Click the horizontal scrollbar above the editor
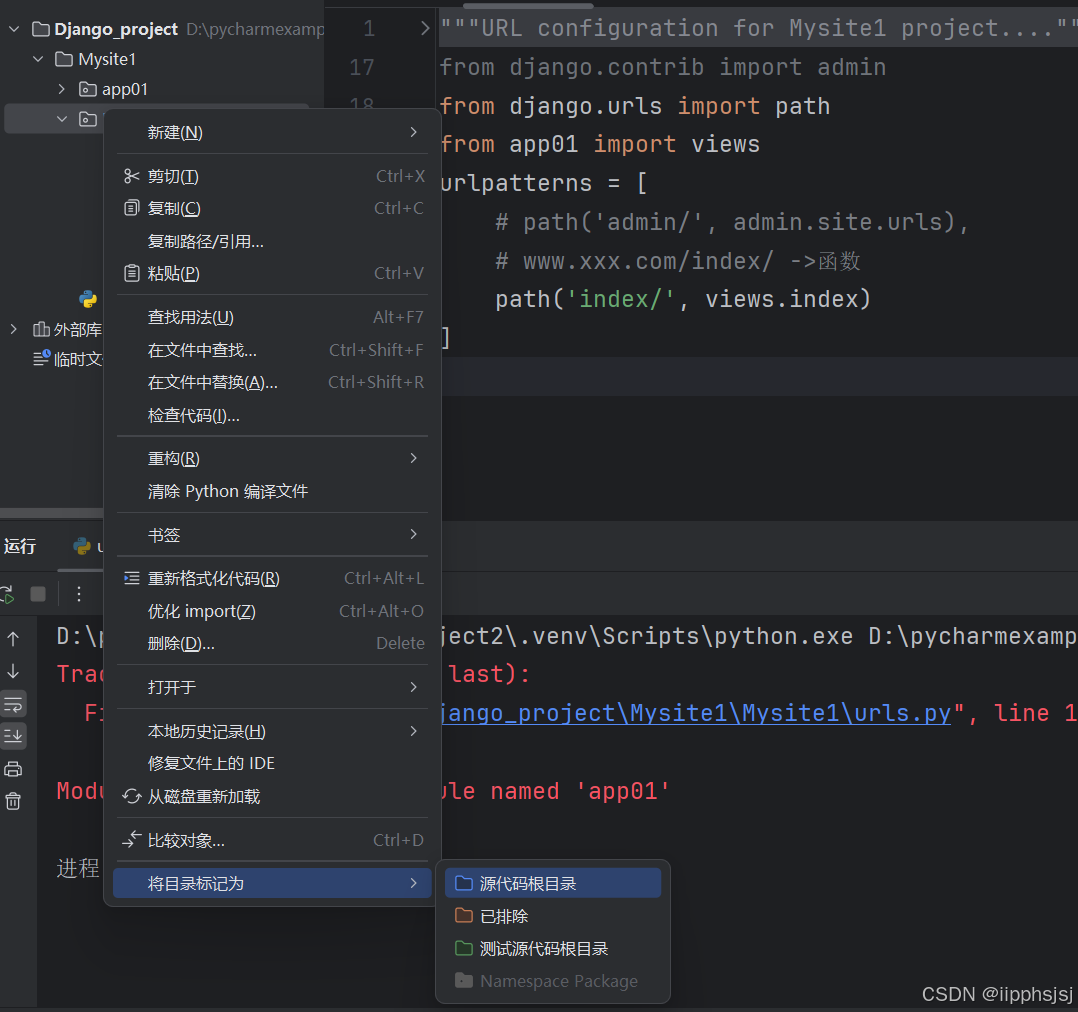Image resolution: width=1078 pixels, height=1012 pixels. 530,4
